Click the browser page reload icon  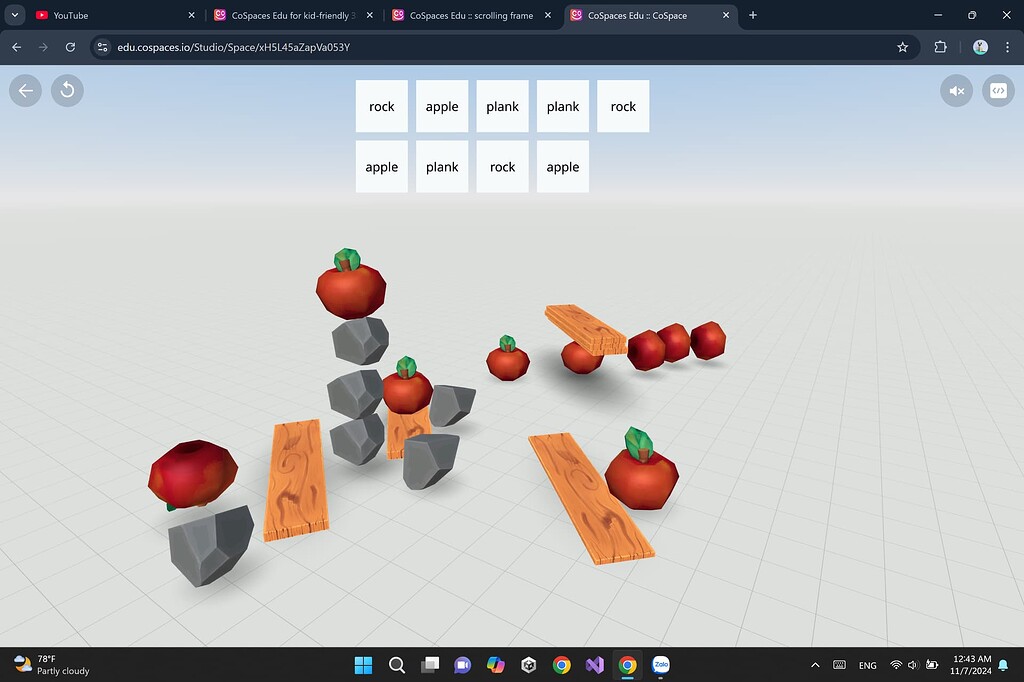tap(70, 47)
